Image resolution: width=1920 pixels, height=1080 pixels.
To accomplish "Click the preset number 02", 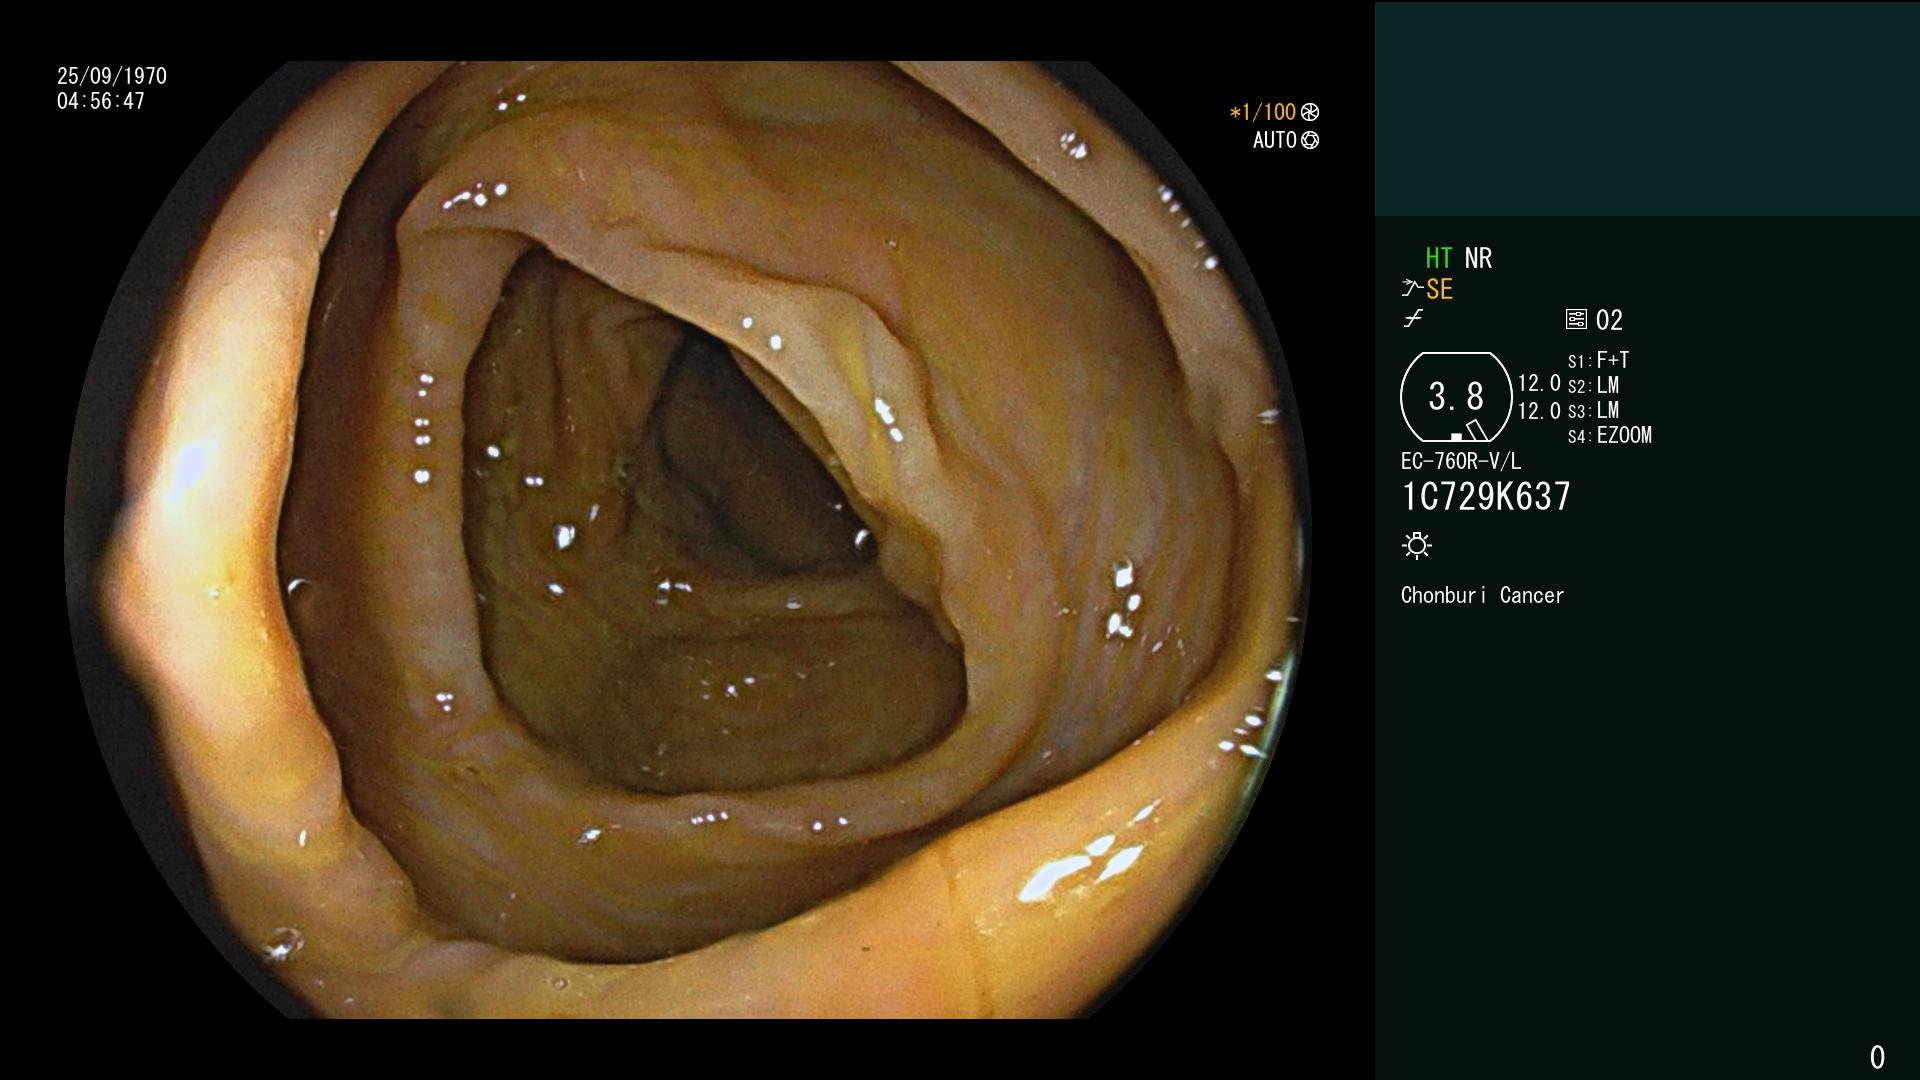I will (1609, 320).
